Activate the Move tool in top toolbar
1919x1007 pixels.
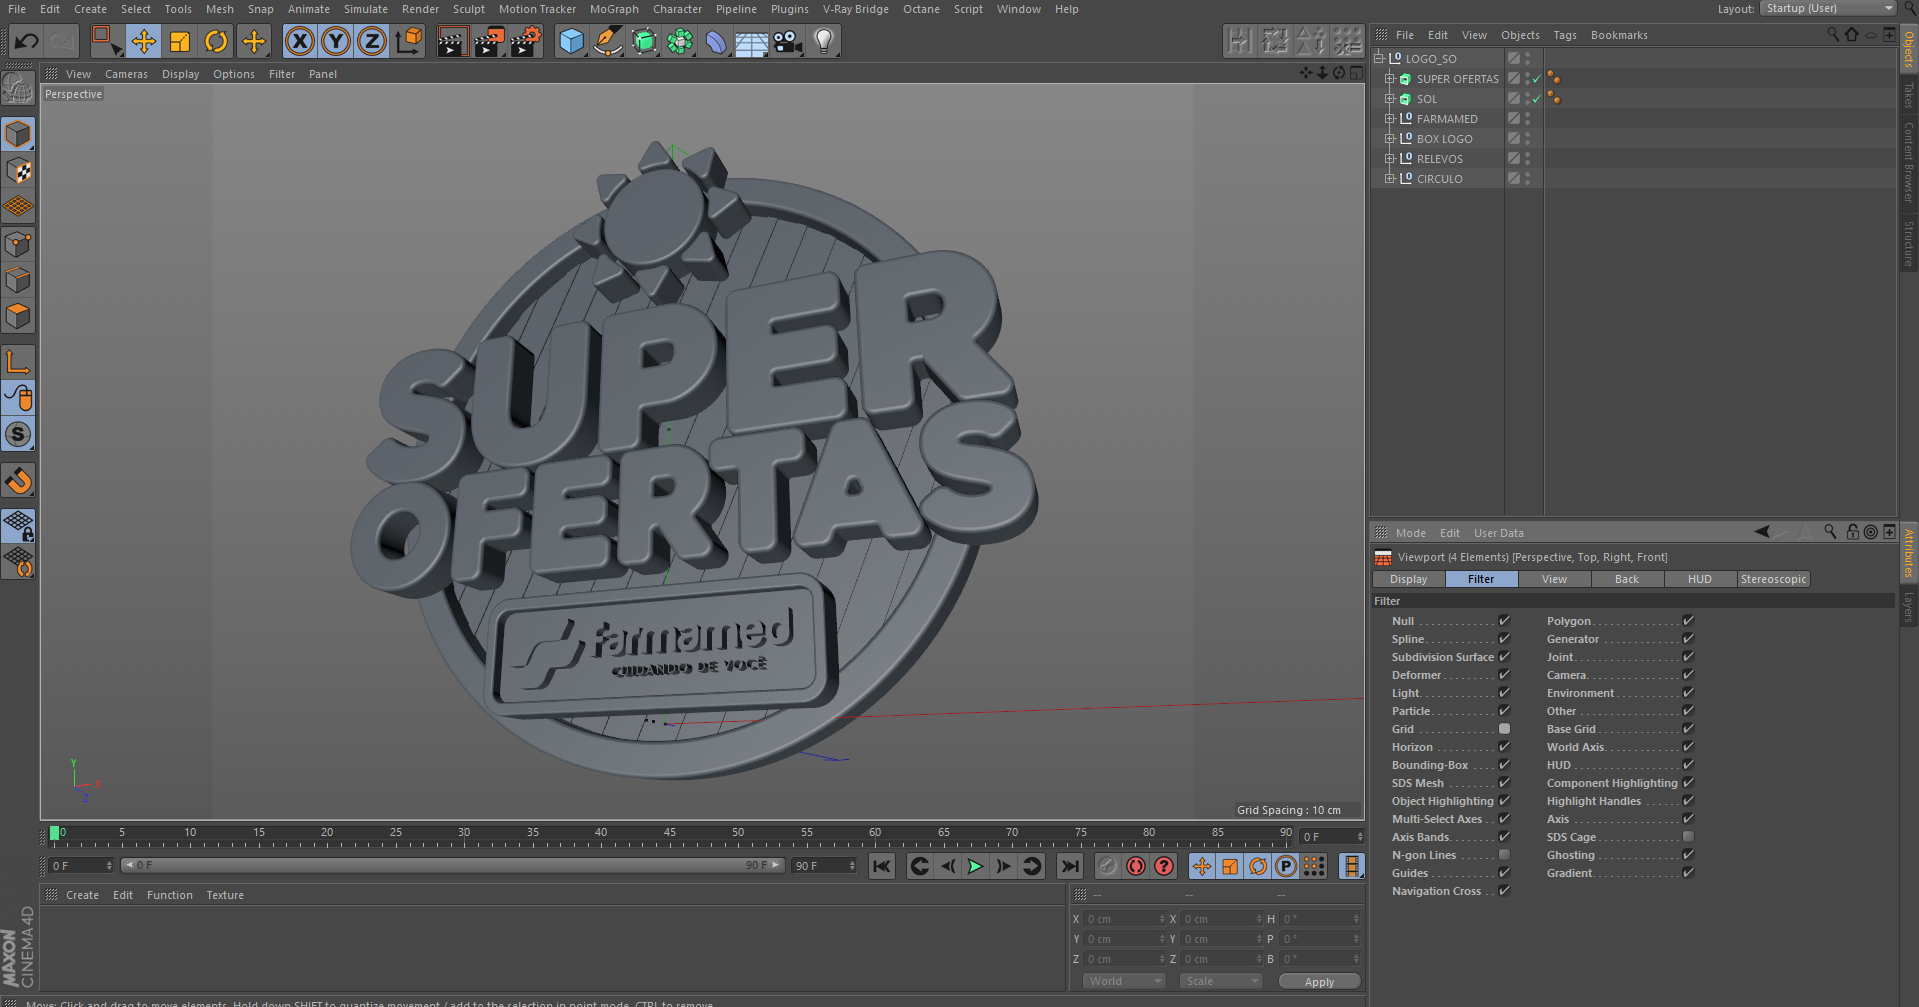pyautogui.click(x=144, y=41)
